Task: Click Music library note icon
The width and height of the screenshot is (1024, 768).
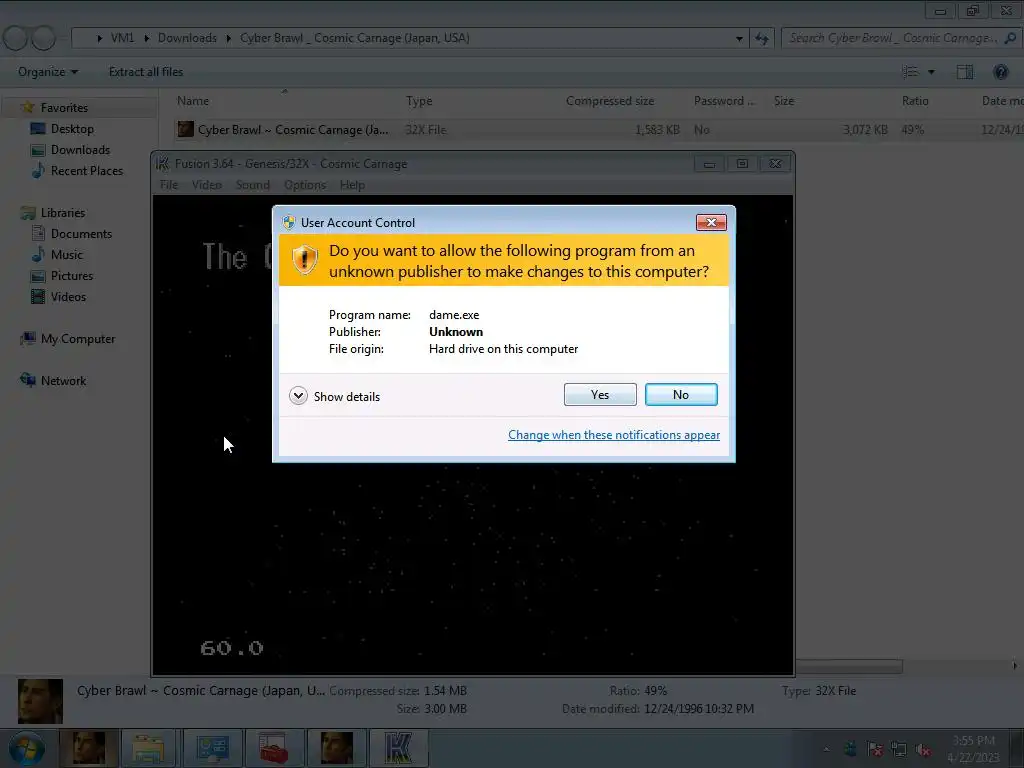Action: [39, 254]
